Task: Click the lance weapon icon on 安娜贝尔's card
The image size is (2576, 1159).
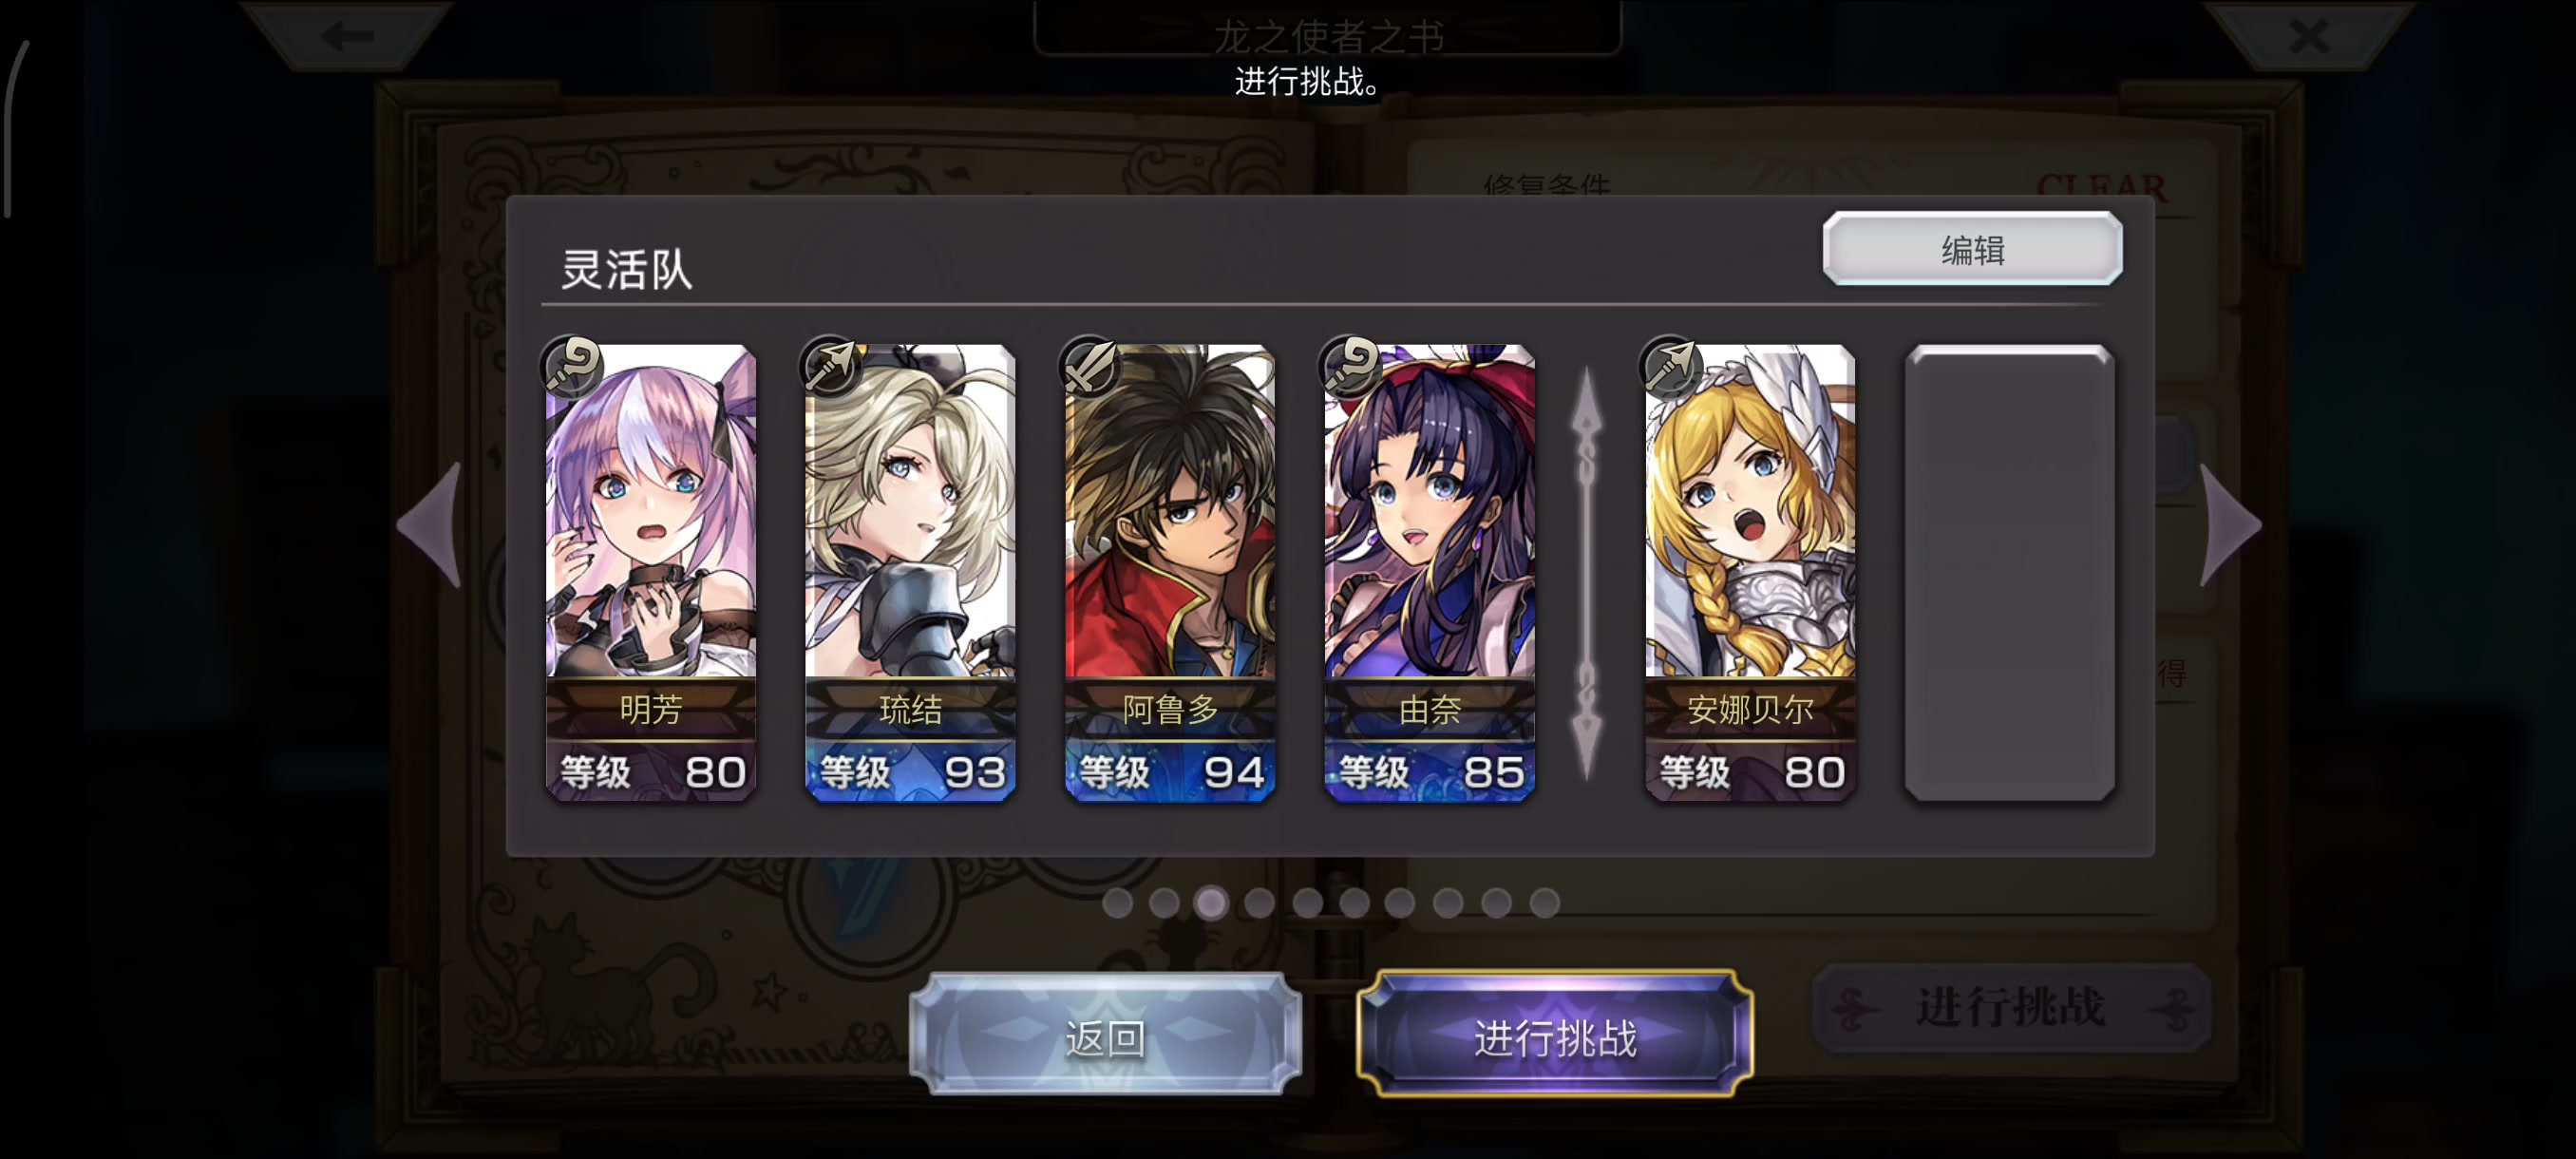Action: point(1672,366)
